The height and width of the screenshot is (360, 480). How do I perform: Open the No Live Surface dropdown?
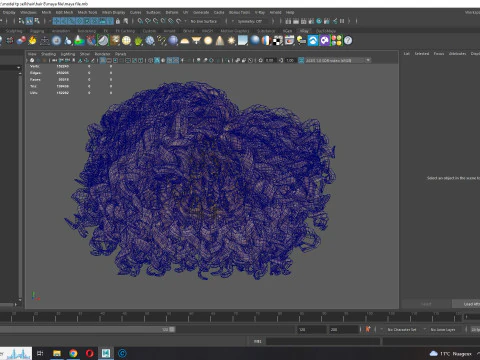pos(204,21)
